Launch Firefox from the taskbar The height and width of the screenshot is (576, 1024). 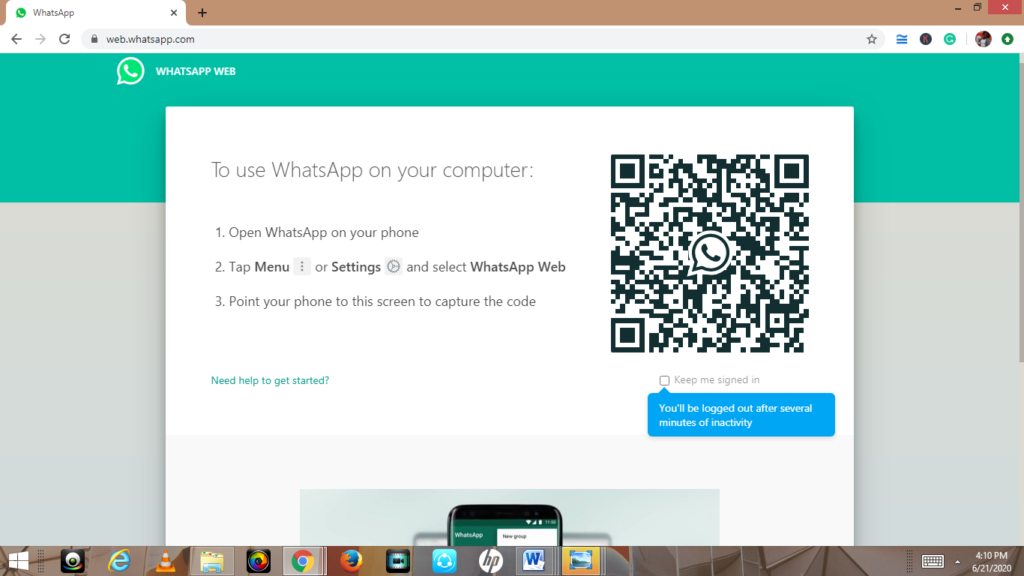[351, 561]
